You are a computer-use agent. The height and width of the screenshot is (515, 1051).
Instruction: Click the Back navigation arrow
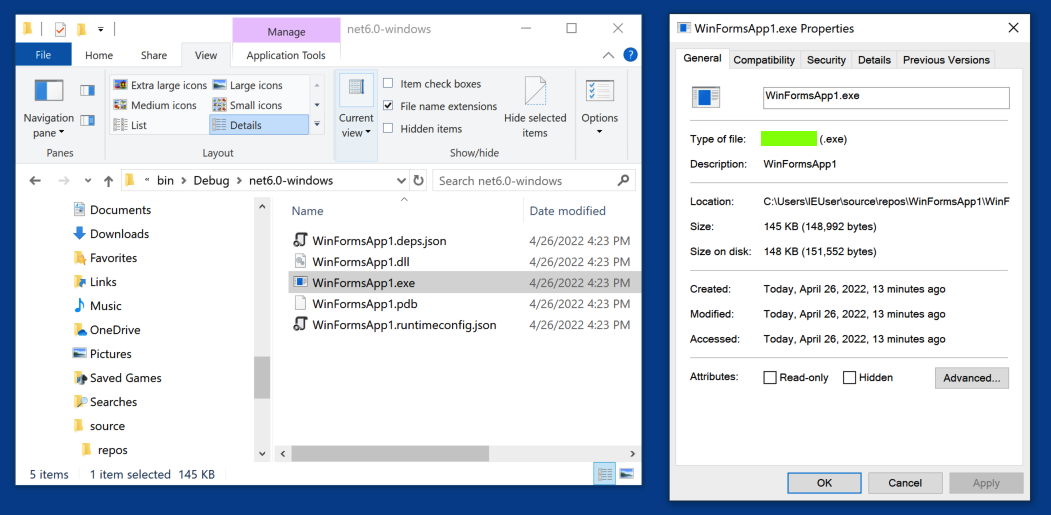(35, 181)
